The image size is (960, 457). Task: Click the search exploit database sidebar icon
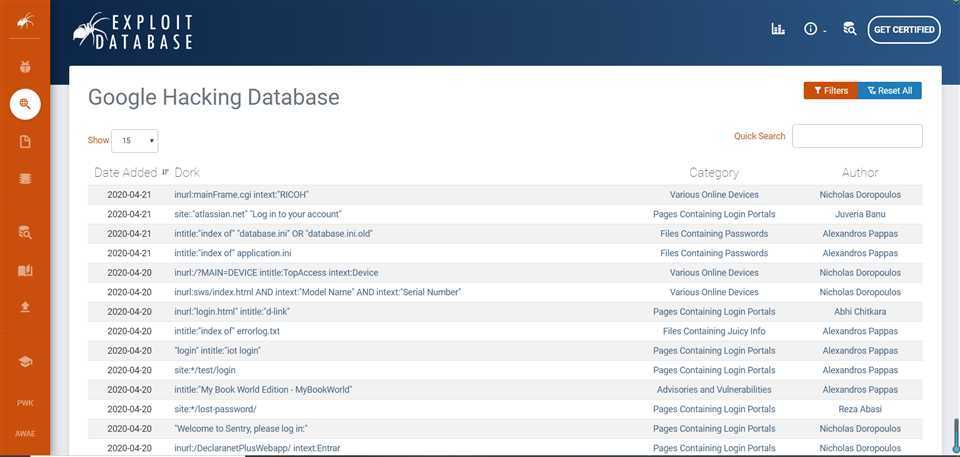pyautogui.click(x=25, y=232)
